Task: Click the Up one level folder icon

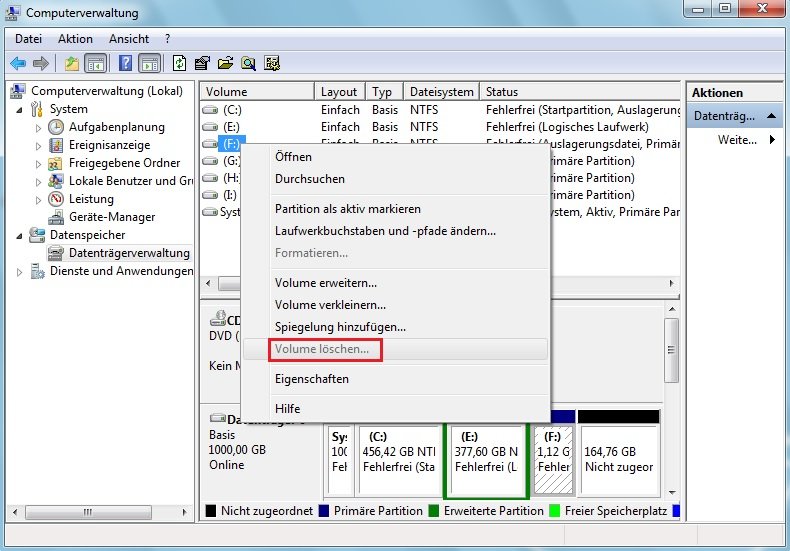Action: pyautogui.click(x=72, y=63)
